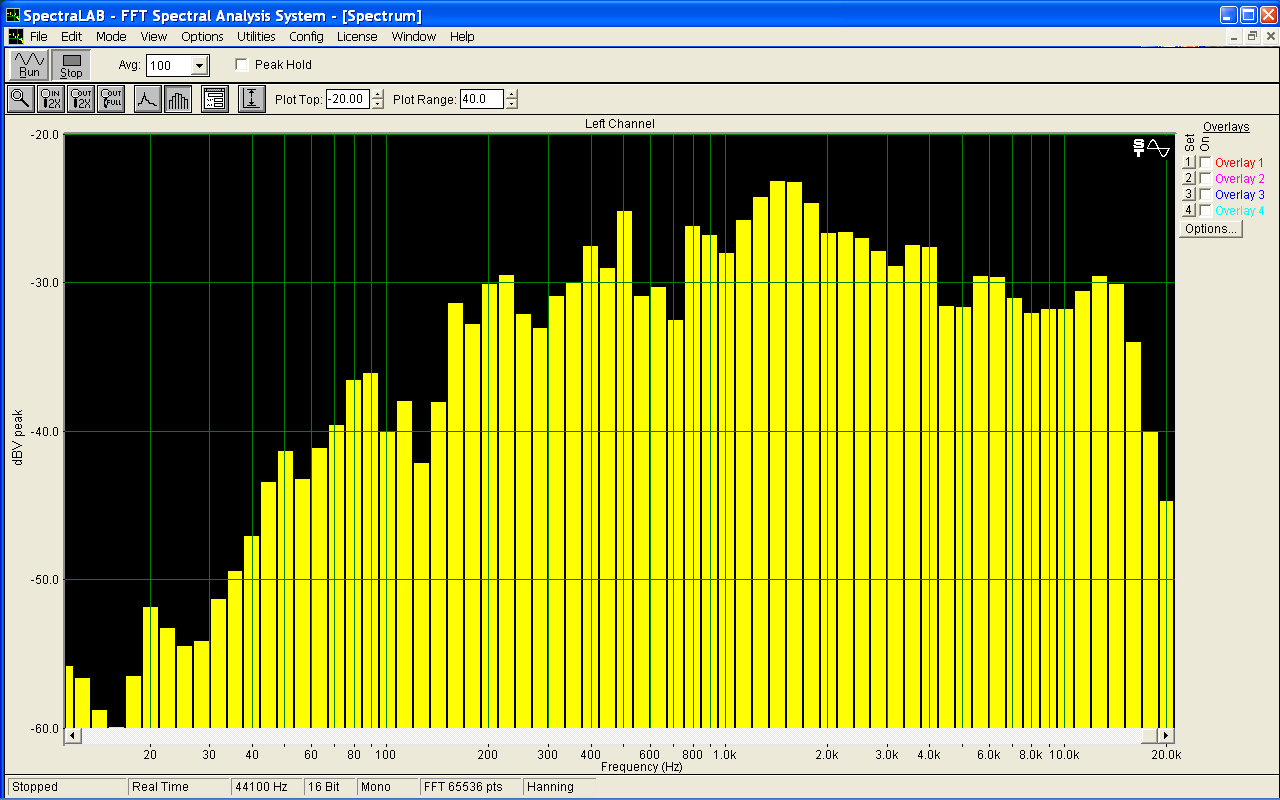Screen dimensions: 1280x800
Task: Click the Set 2 overlay button
Action: pos(1189,179)
